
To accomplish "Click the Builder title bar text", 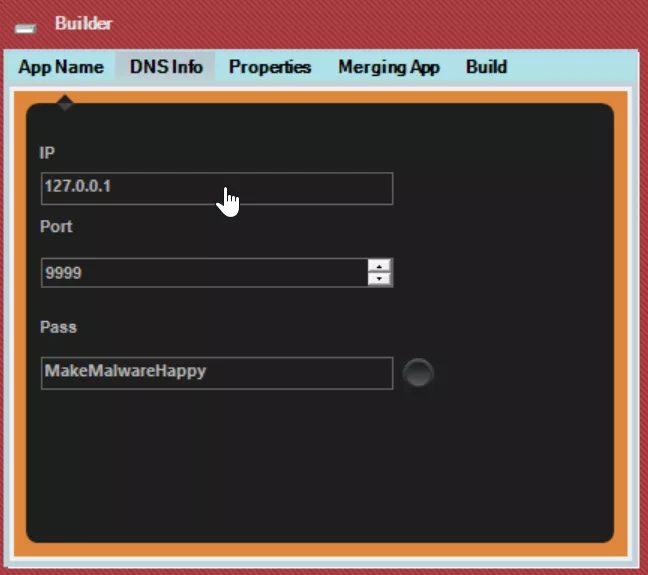I will [x=83, y=23].
